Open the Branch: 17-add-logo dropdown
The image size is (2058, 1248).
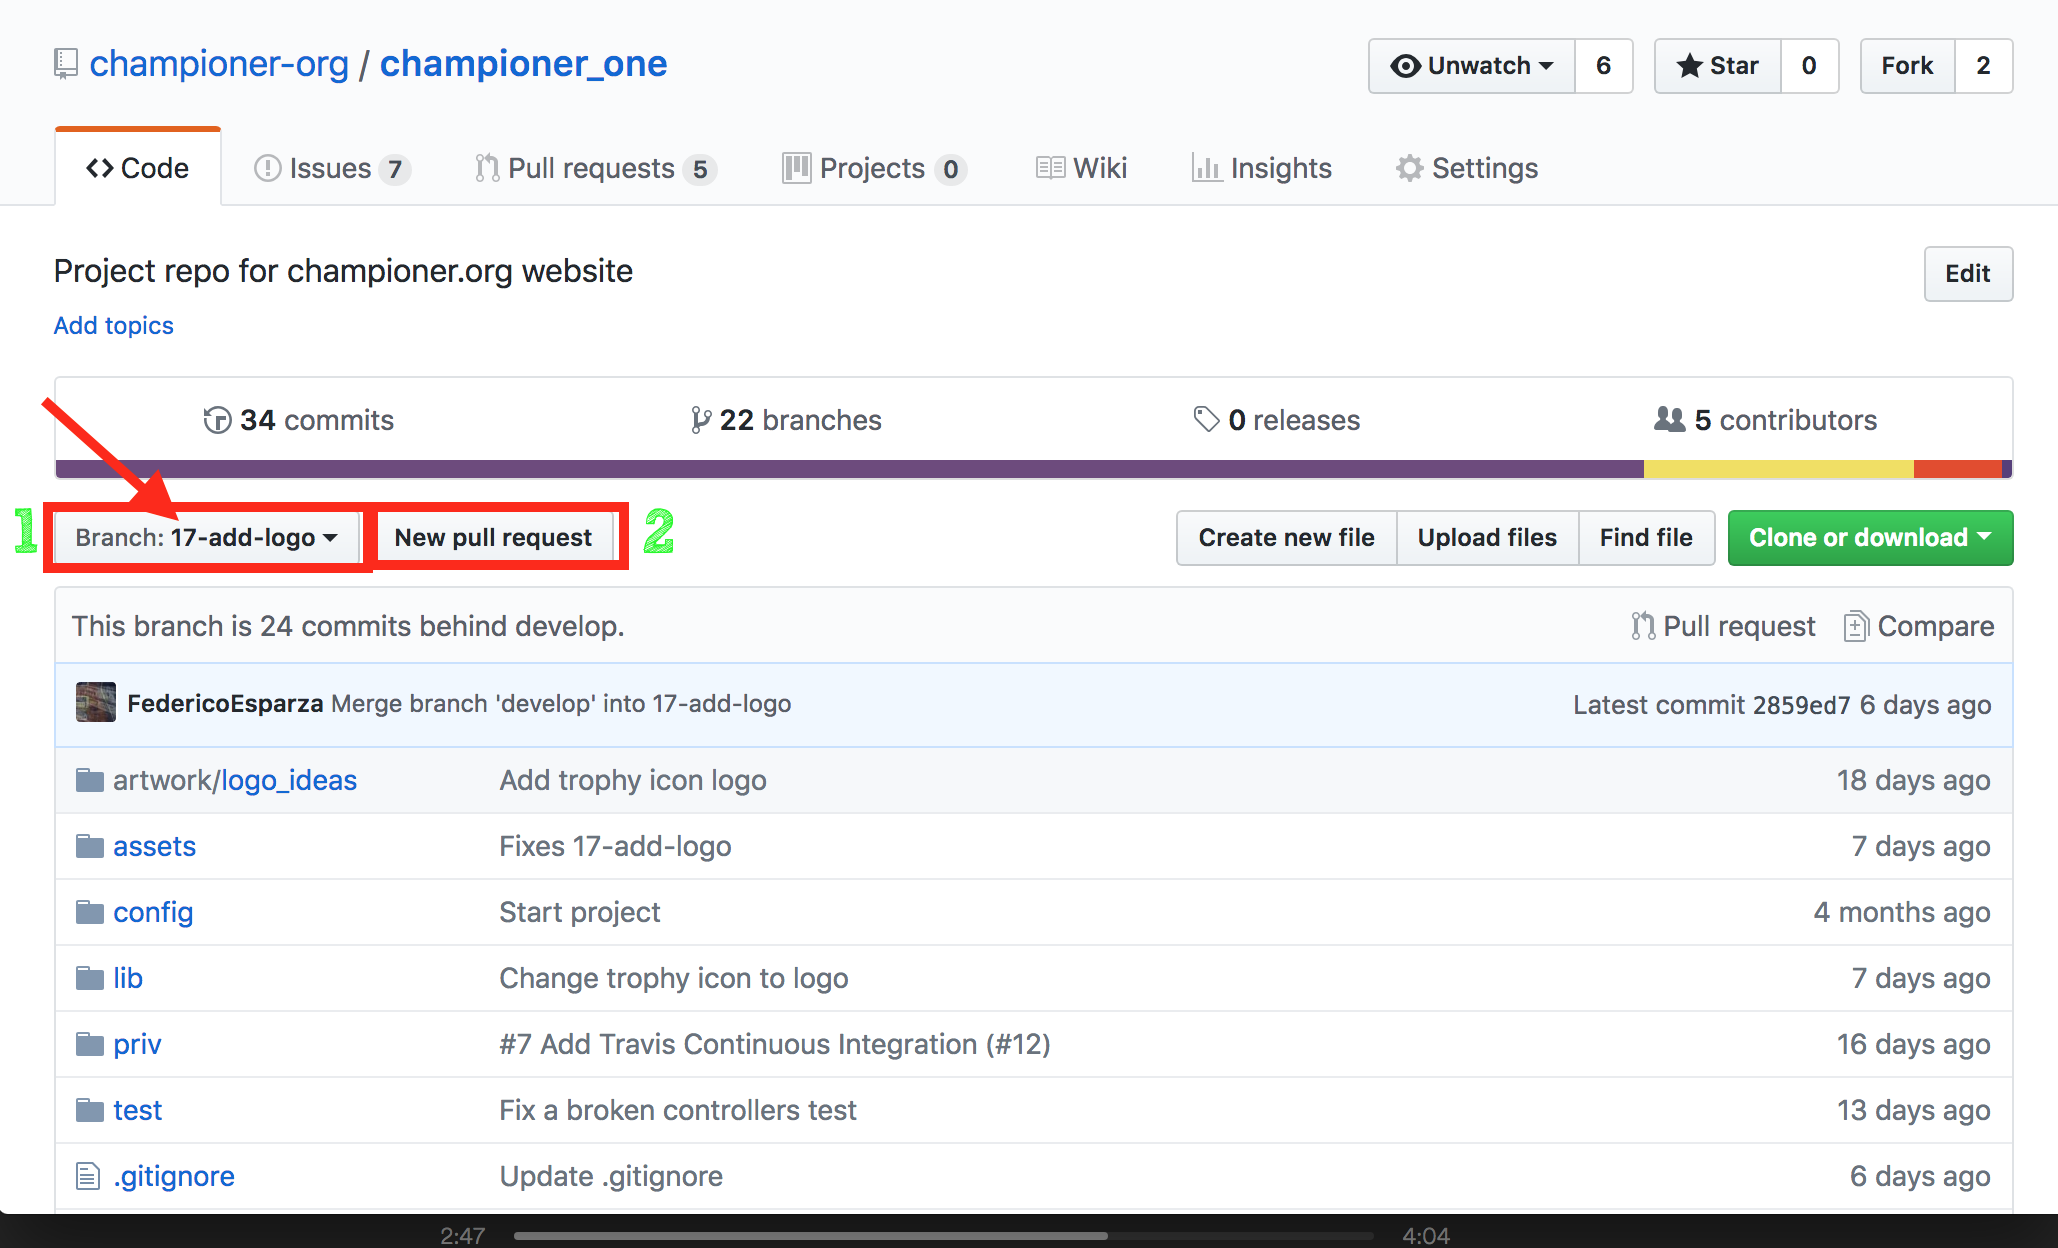pyautogui.click(x=207, y=538)
